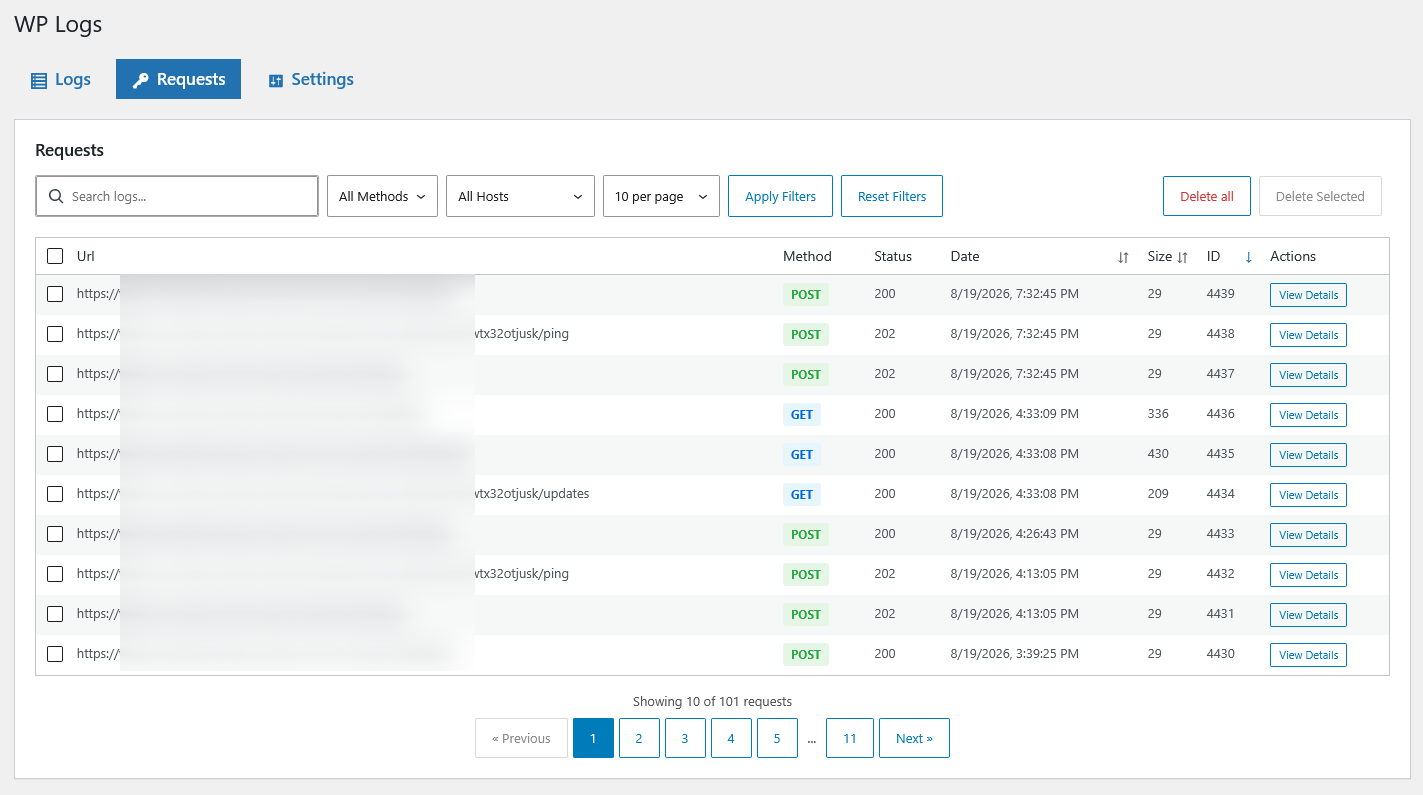Open the Settings tab
The image size is (1423, 795).
tap(311, 79)
